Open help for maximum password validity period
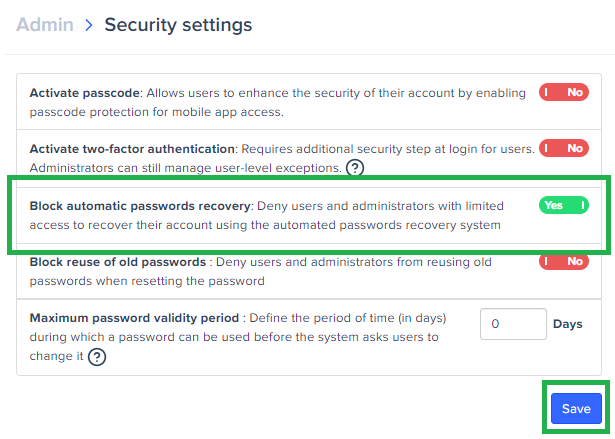 click(x=97, y=356)
